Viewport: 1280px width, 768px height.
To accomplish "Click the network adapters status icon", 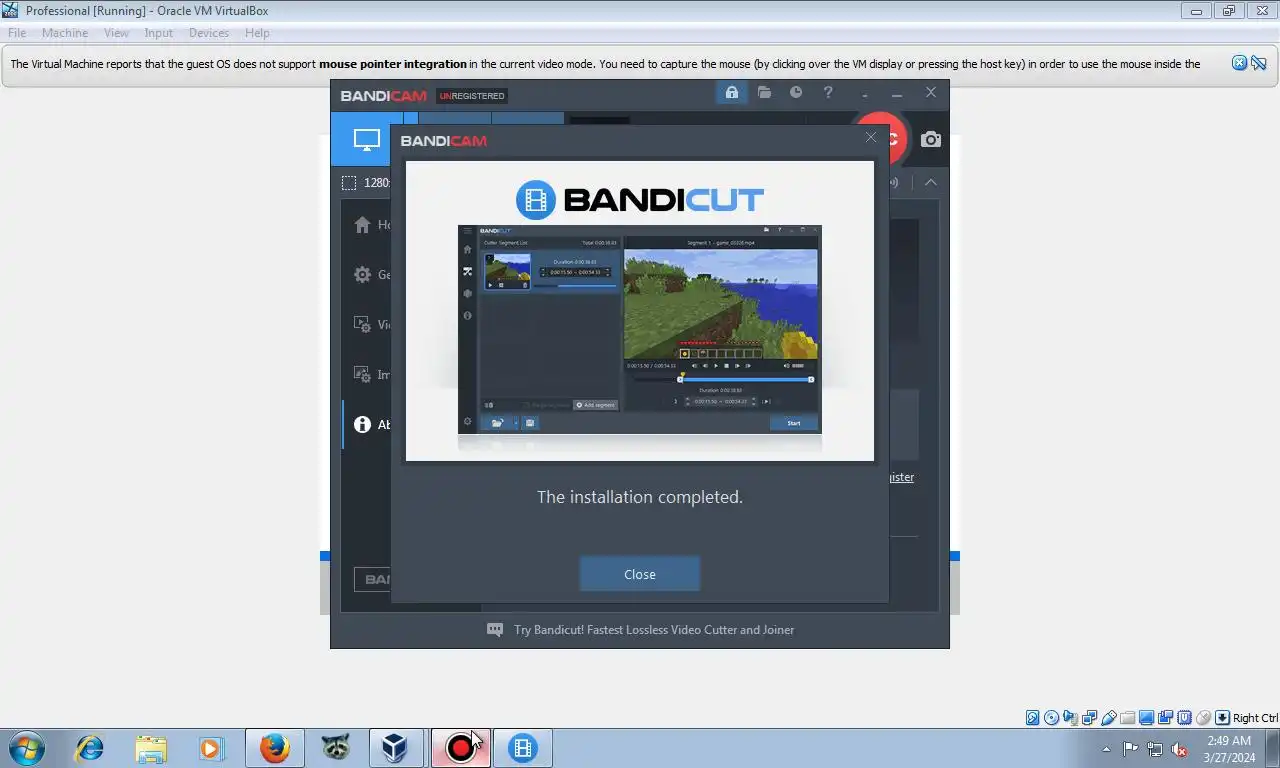I will tap(1090, 718).
